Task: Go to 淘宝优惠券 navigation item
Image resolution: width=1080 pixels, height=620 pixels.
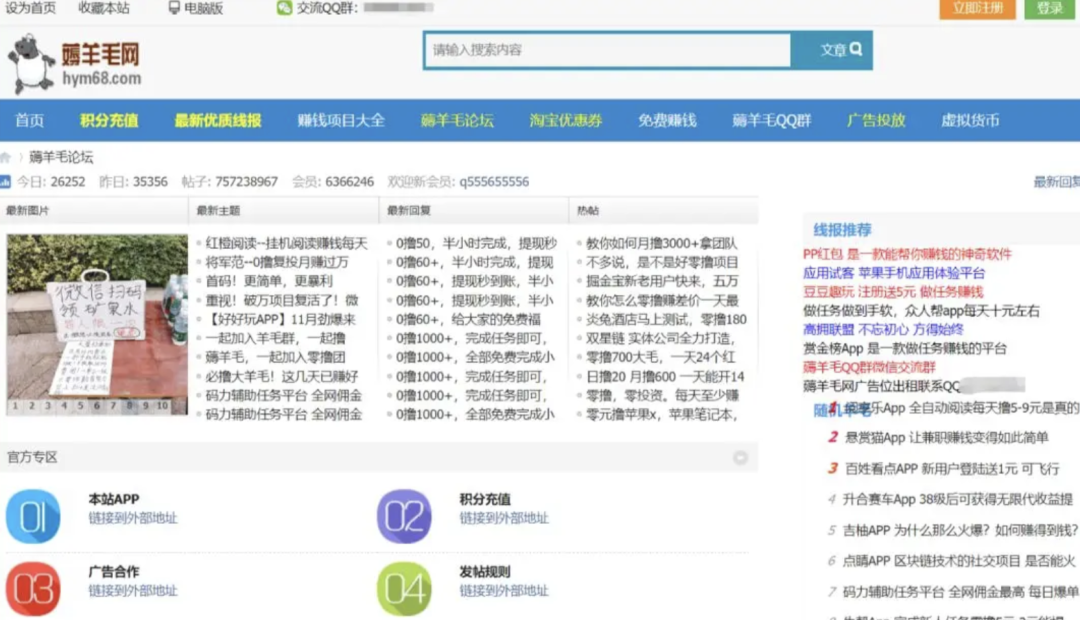Action: 566,120
